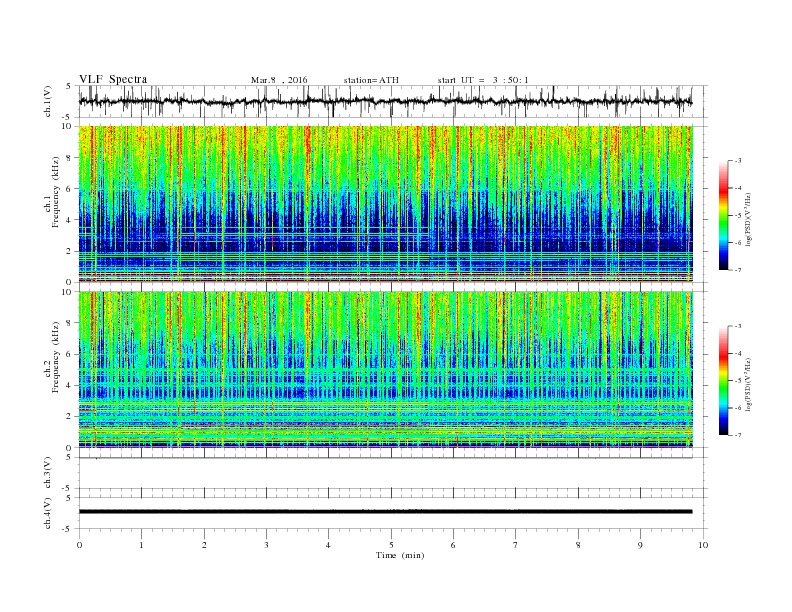
Task: Click the "8" frequency tick of ch.1 spectrogram
Action: pos(70,158)
